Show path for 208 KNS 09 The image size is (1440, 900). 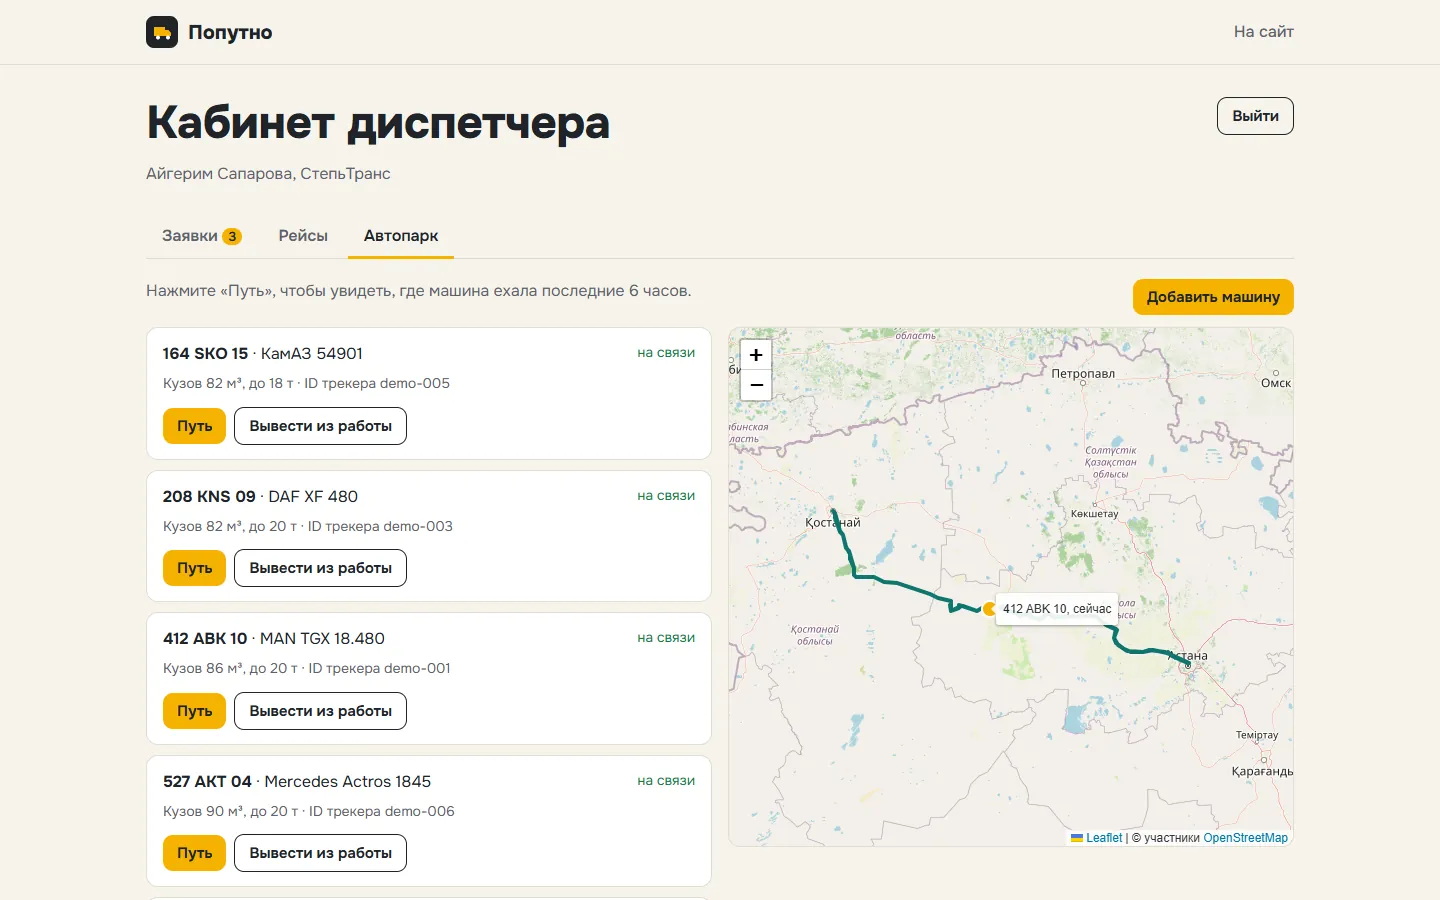(194, 568)
